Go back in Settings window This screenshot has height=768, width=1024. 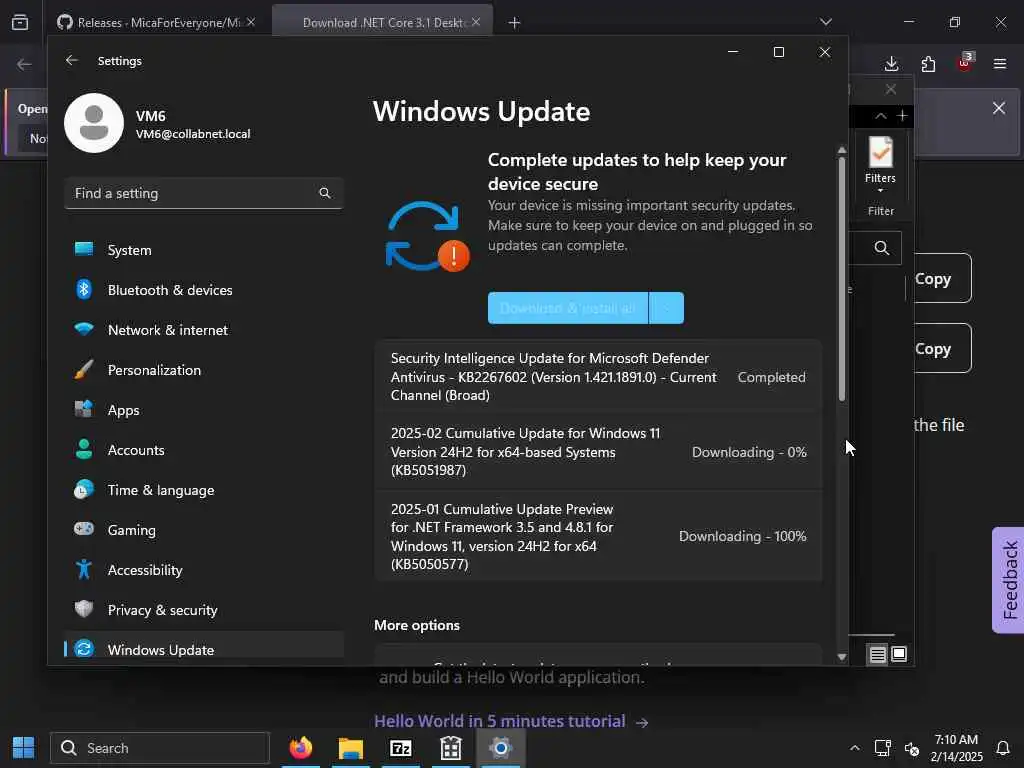click(x=72, y=60)
